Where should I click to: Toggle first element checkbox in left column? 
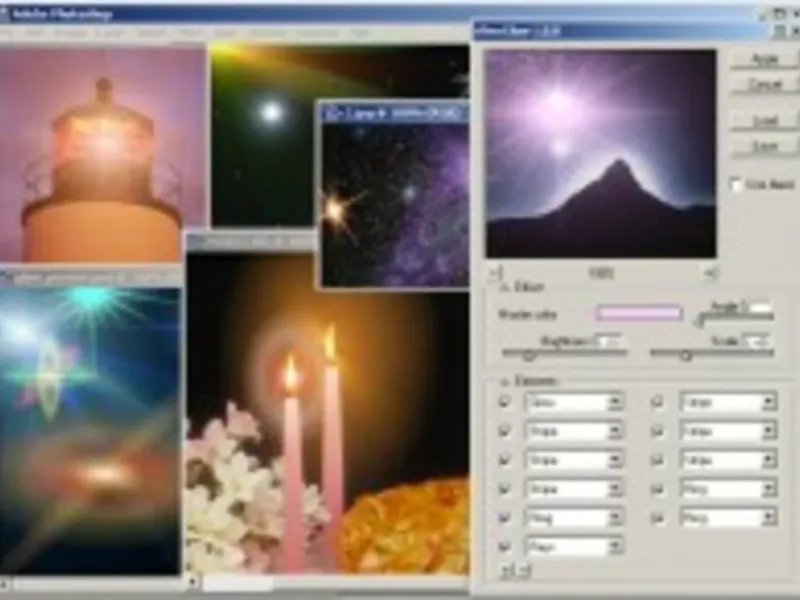(505, 402)
